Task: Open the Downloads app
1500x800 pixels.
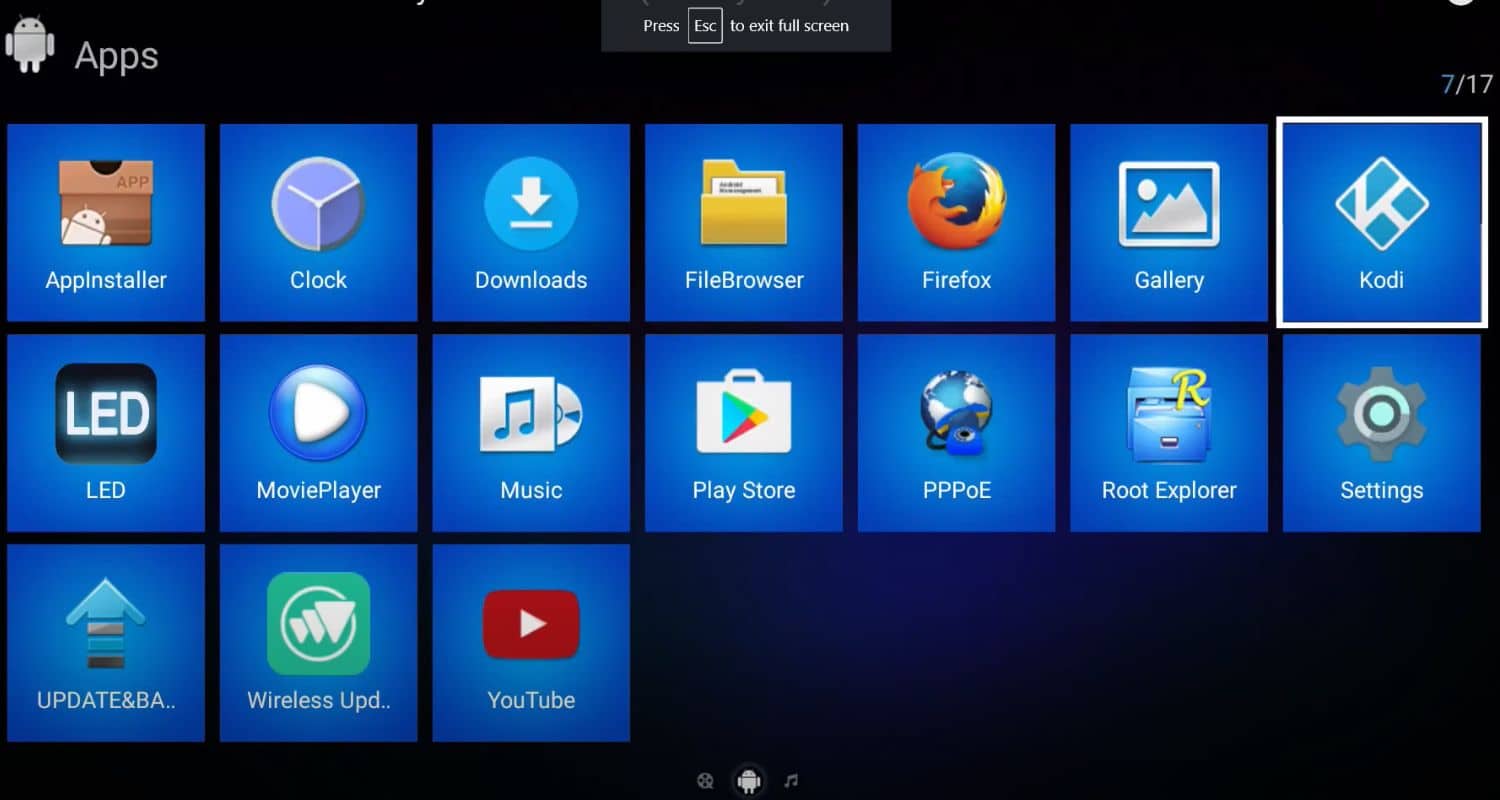Action: click(x=531, y=223)
